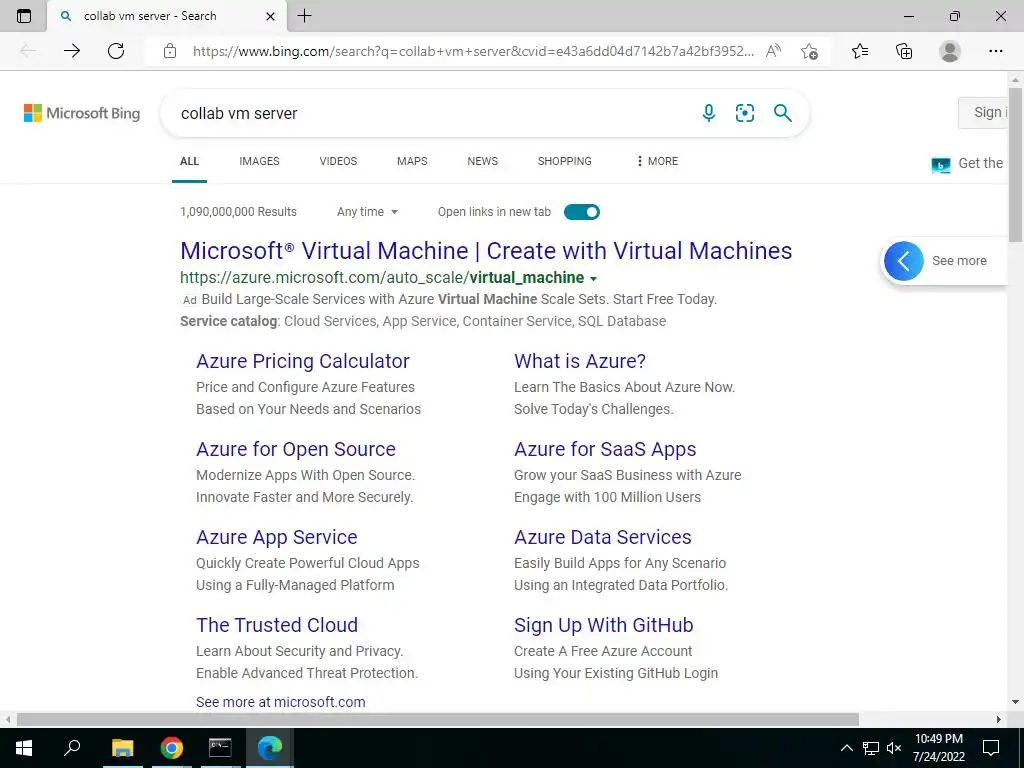
Task: Open the Any time filter dropdown
Action: pyautogui.click(x=368, y=212)
